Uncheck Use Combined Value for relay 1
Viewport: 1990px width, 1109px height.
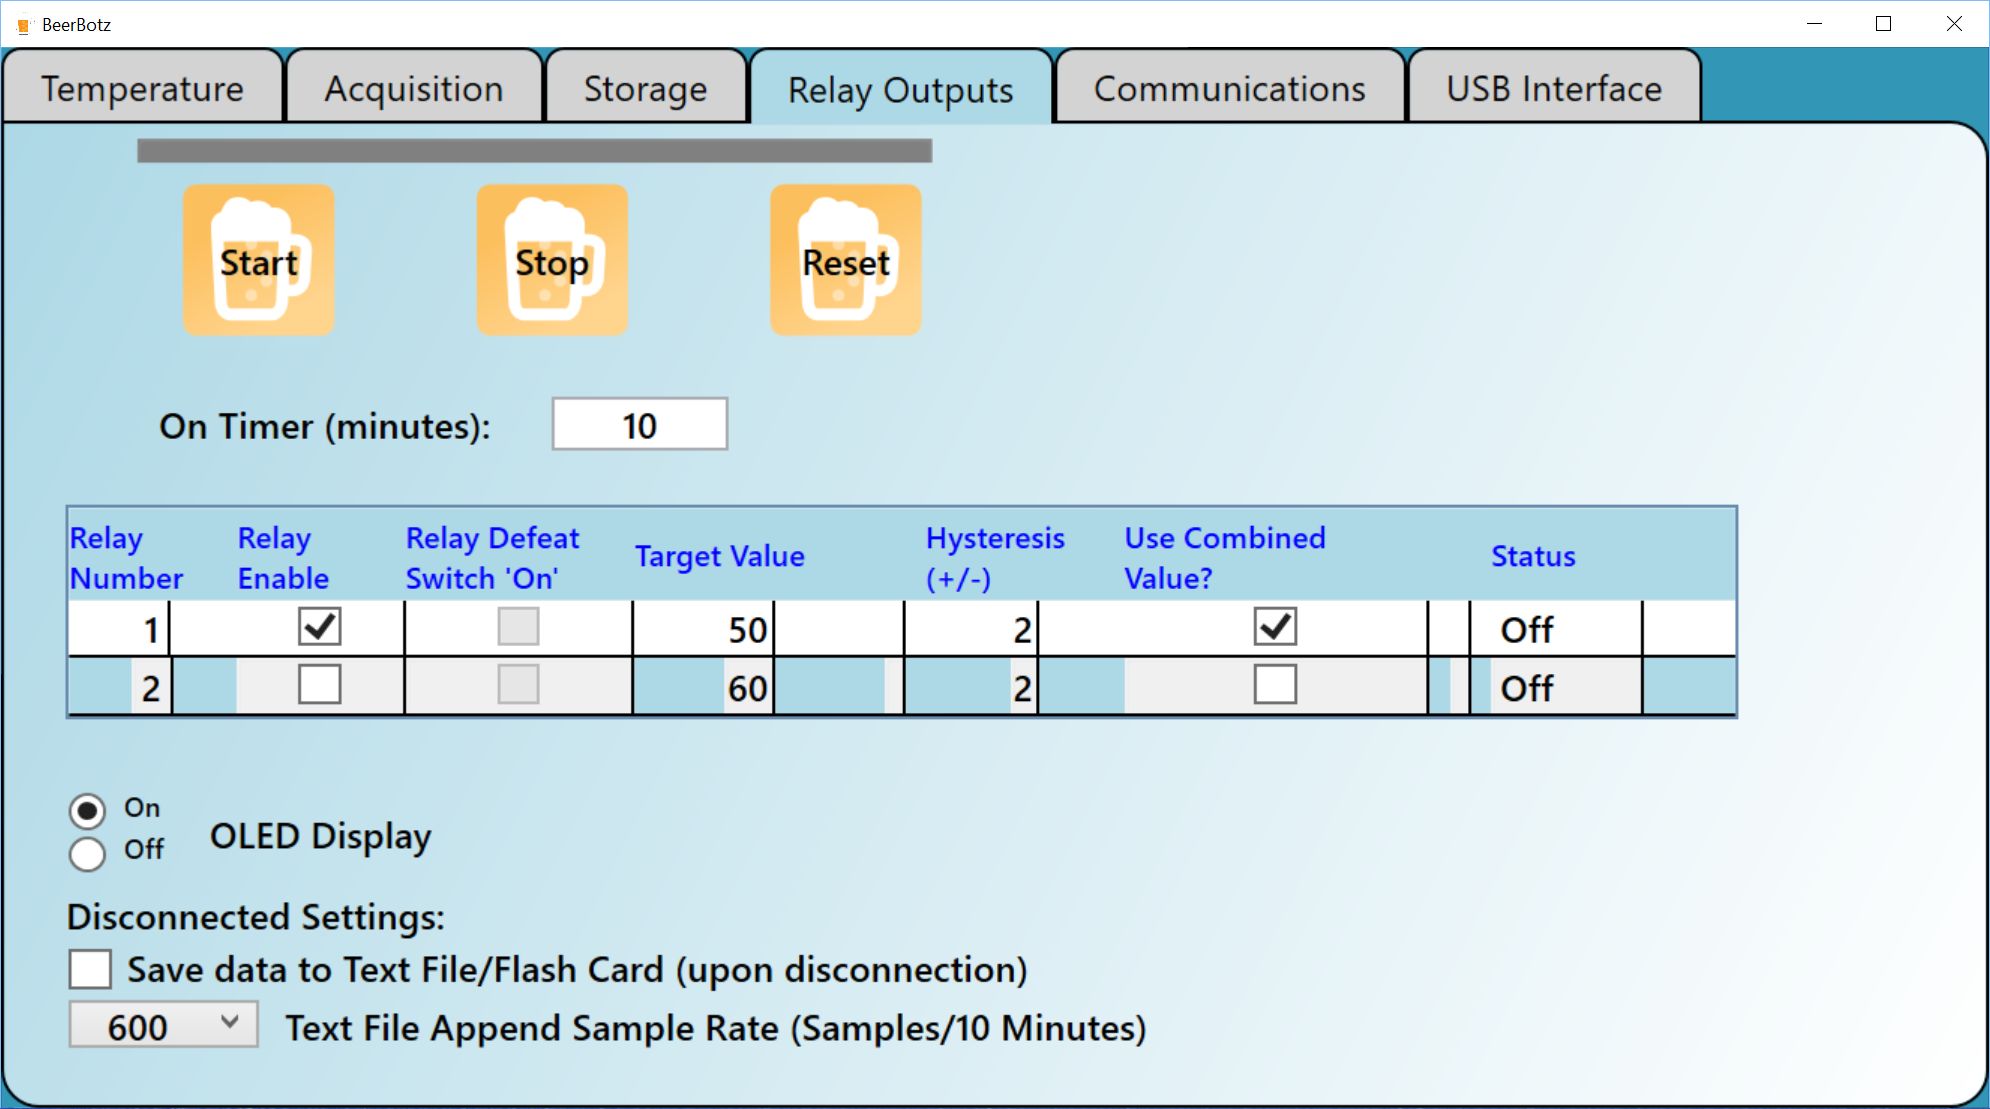click(x=1275, y=627)
